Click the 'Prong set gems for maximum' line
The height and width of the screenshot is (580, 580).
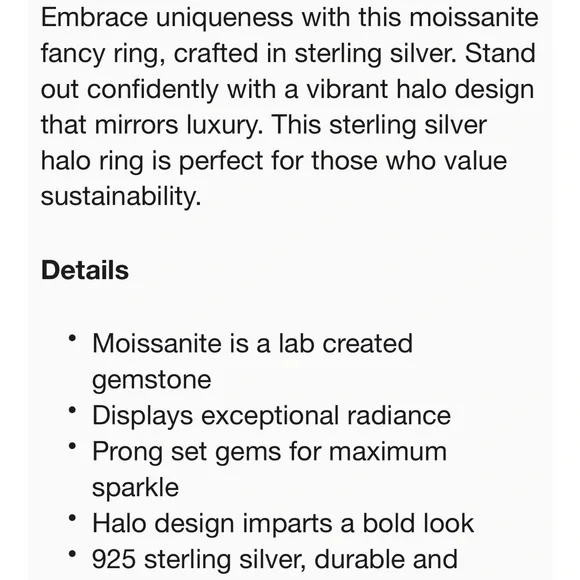coord(270,452)
